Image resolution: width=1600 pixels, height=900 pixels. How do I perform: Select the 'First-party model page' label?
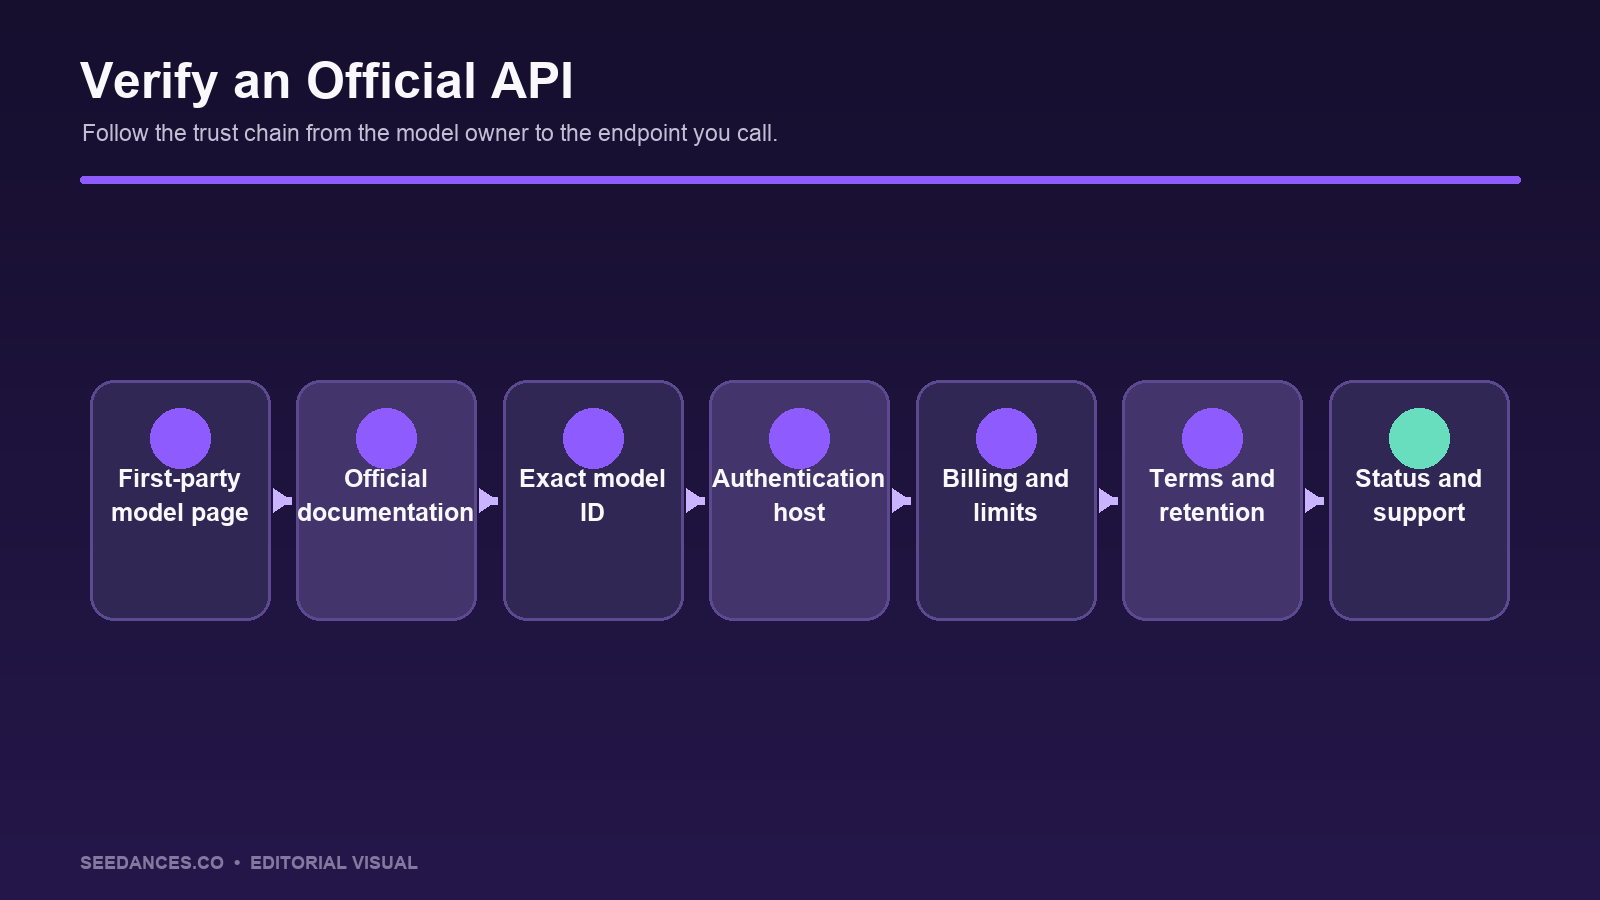click(180, 496)
